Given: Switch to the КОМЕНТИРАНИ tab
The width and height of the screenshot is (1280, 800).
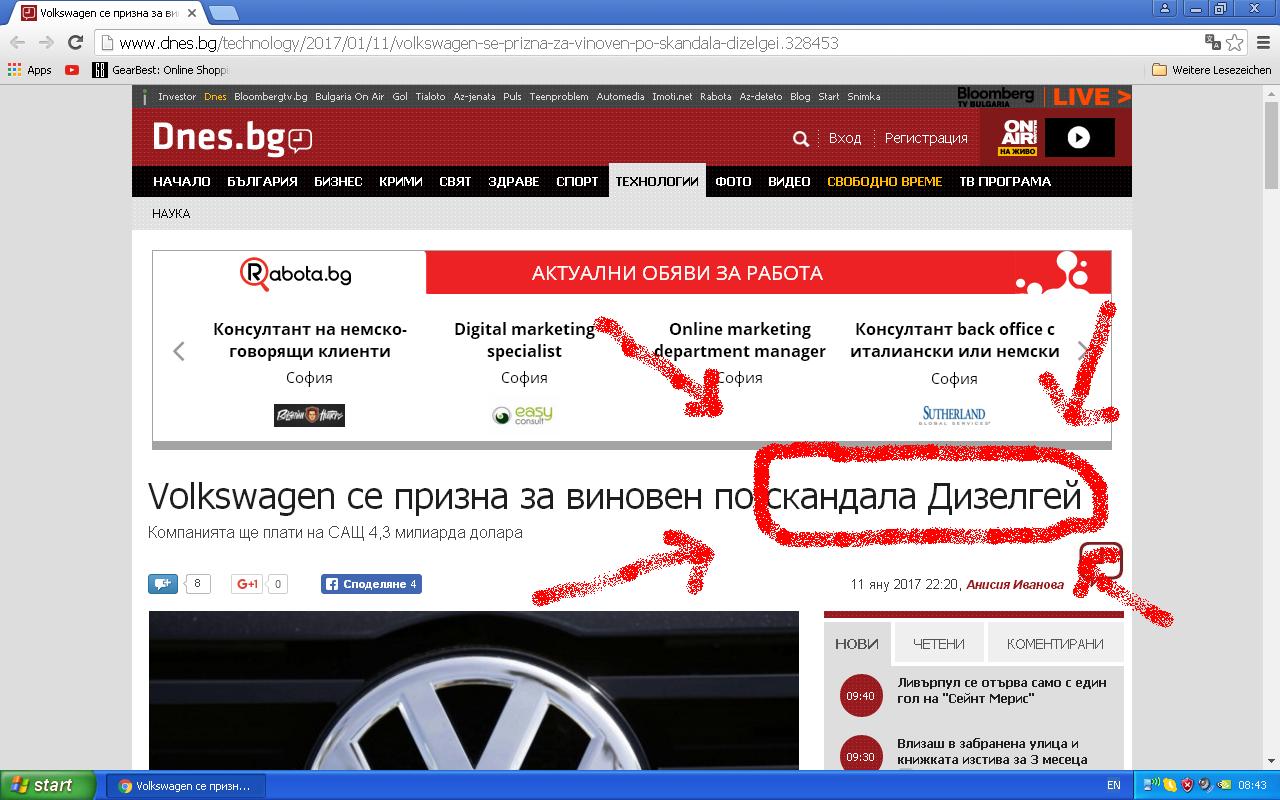Looking at the screenshot, I should click(1055, 644).
